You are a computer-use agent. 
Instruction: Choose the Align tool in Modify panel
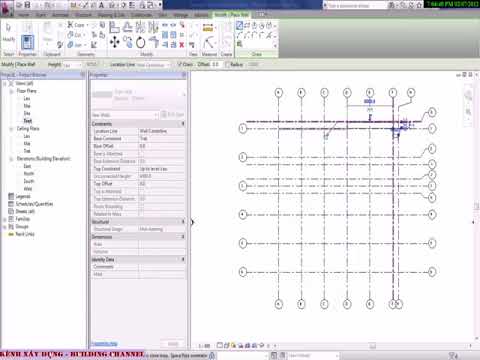coord(114,27)
